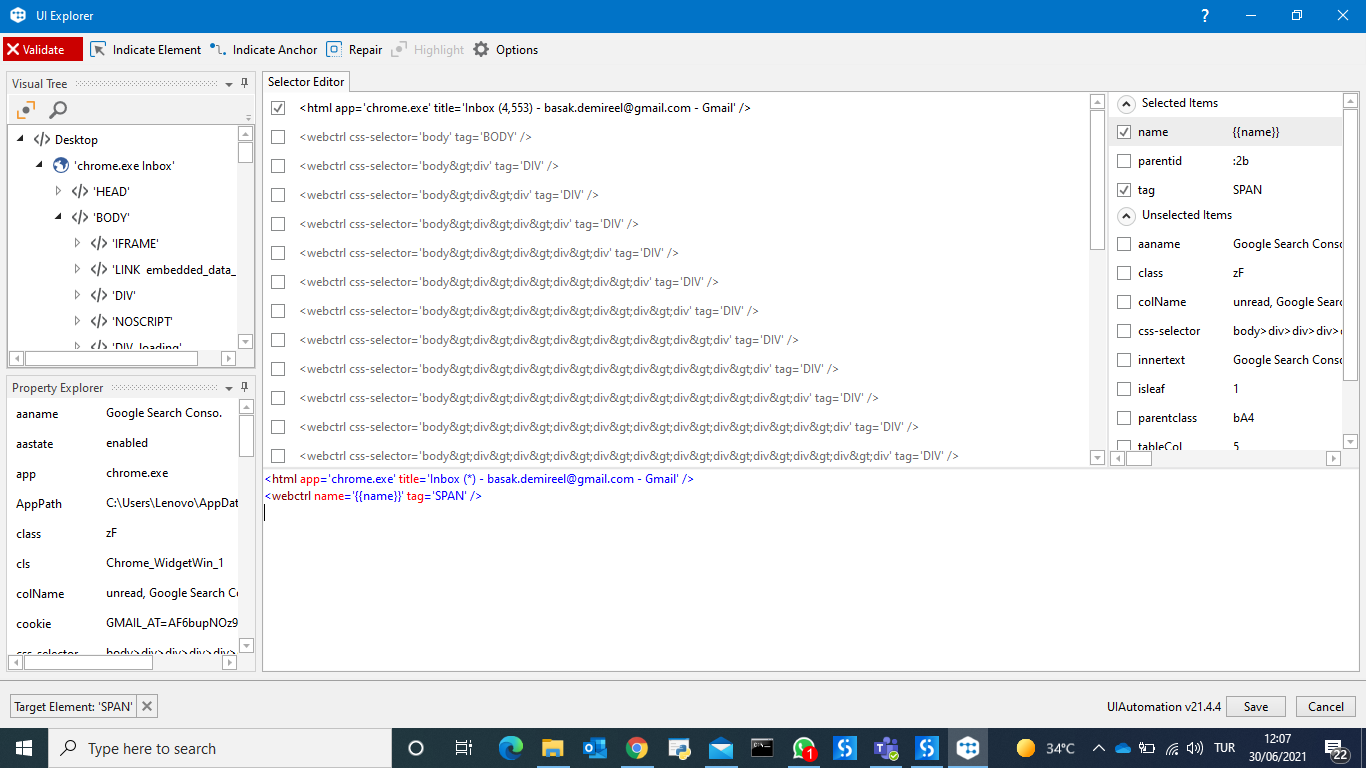Screen dimensions: 1366x768
Task: Open help with the question mark icon
Action: tap(1205, 15)
